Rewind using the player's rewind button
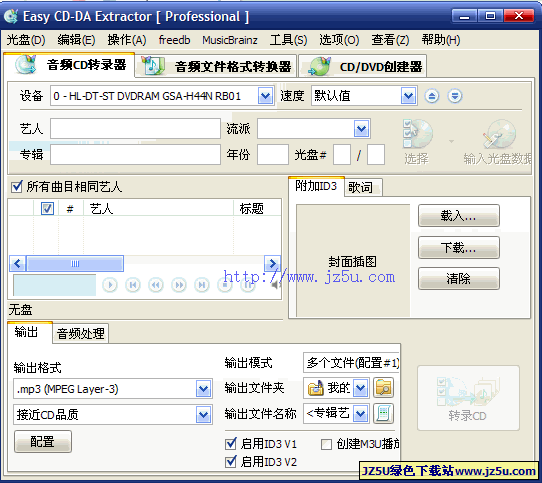The image size is (542, 483). tap(156, 285)
